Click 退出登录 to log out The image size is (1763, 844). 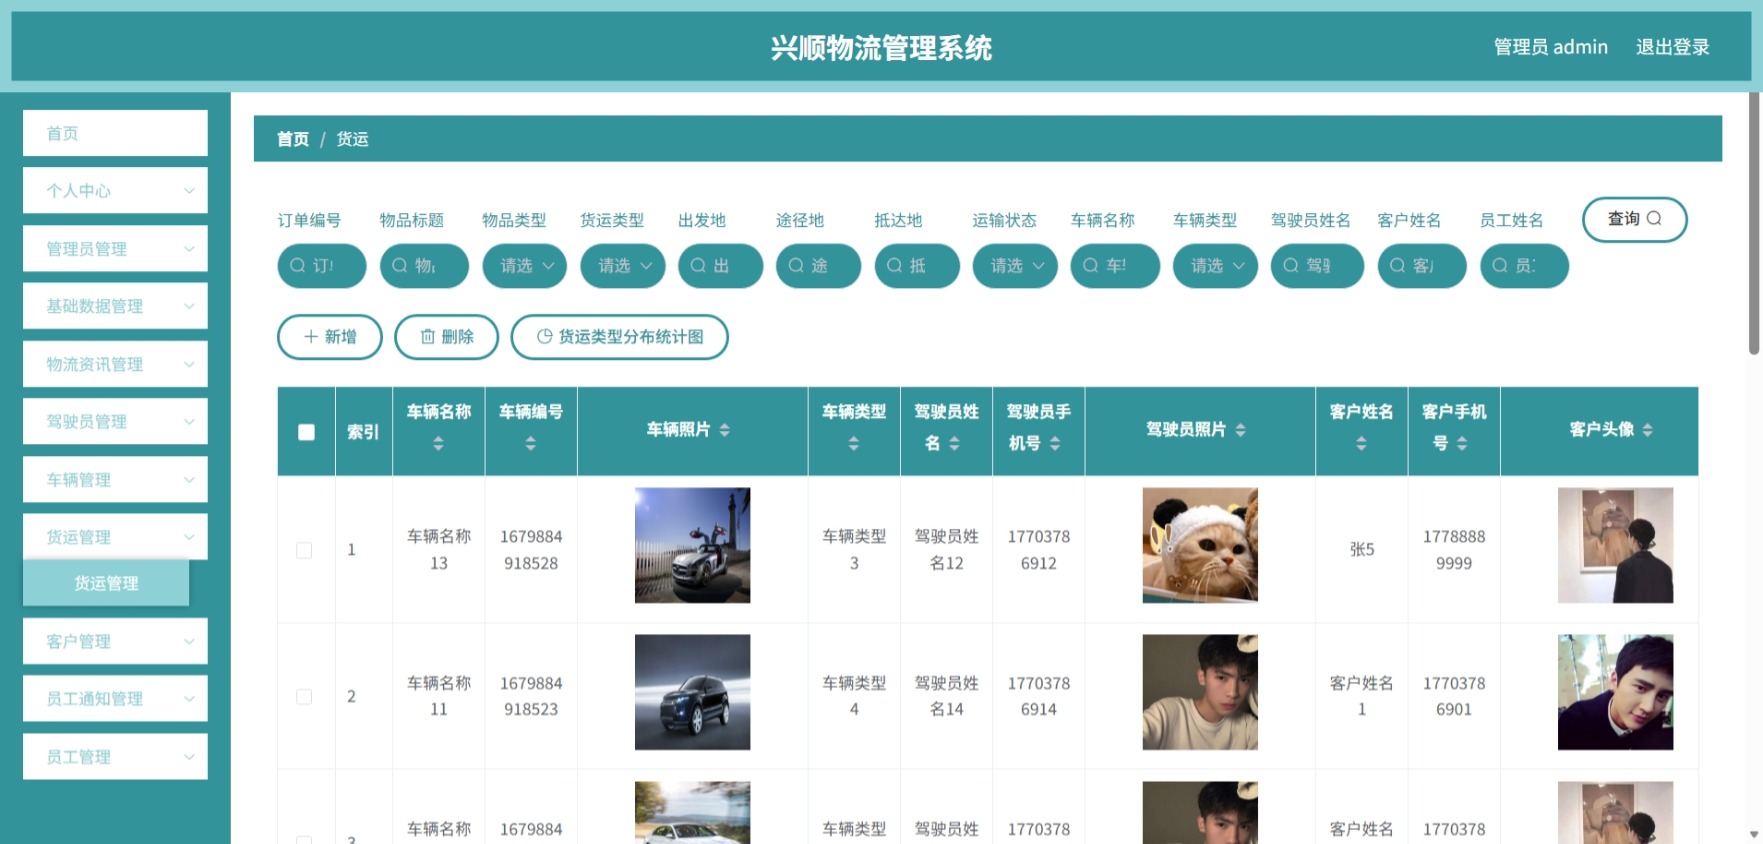click(1672, 47)
